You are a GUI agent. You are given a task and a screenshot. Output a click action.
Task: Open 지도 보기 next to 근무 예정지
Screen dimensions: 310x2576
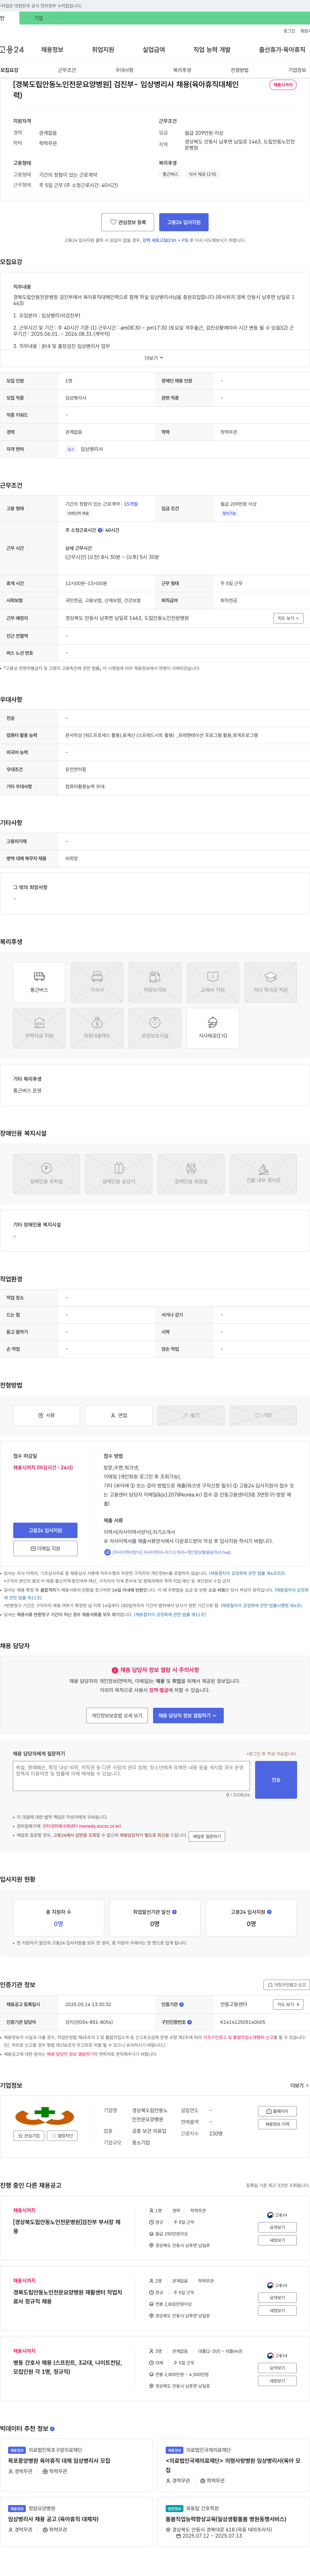coord(288,618)
